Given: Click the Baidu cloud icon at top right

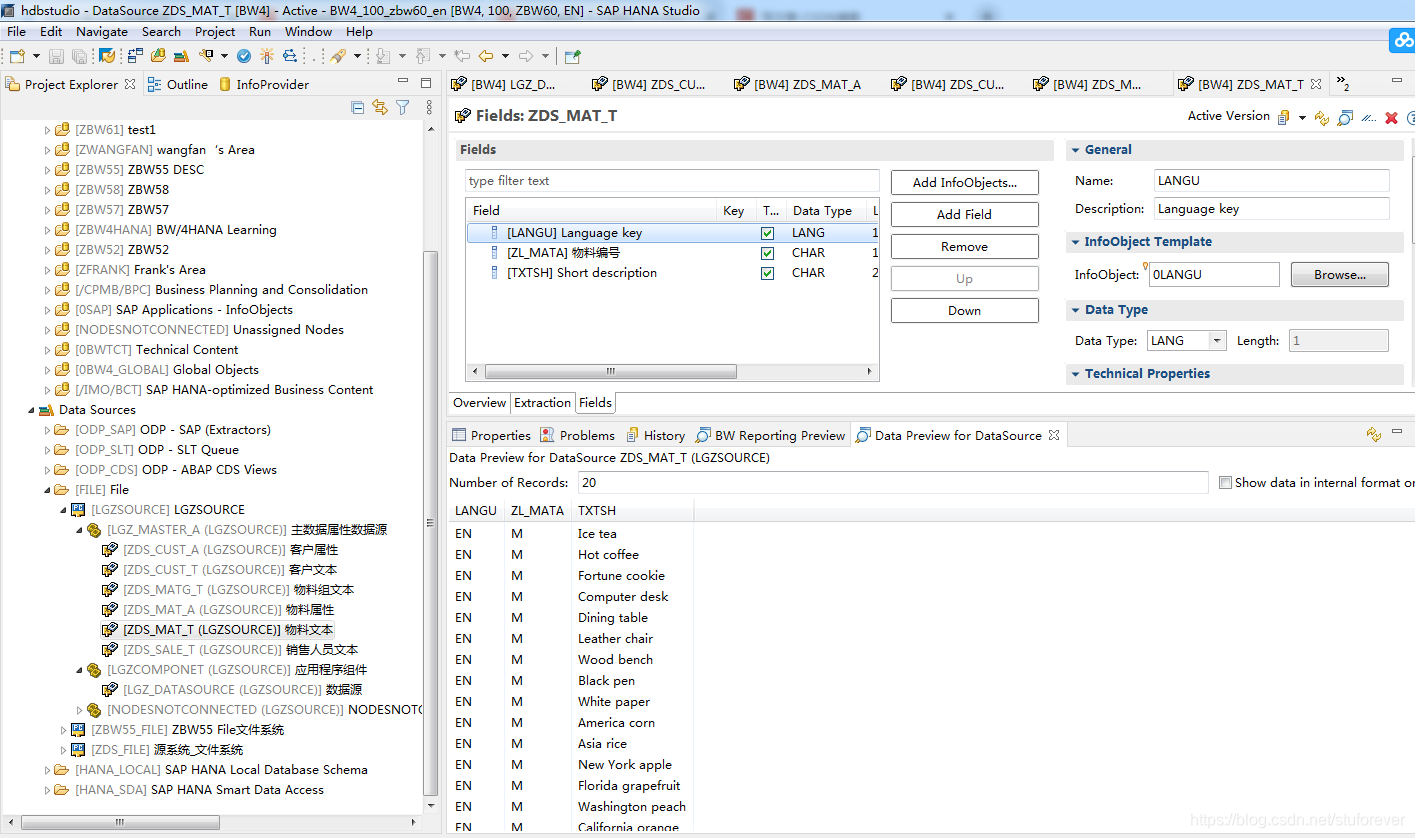Looking at the screenshot, I should [x=1403, y=40].
